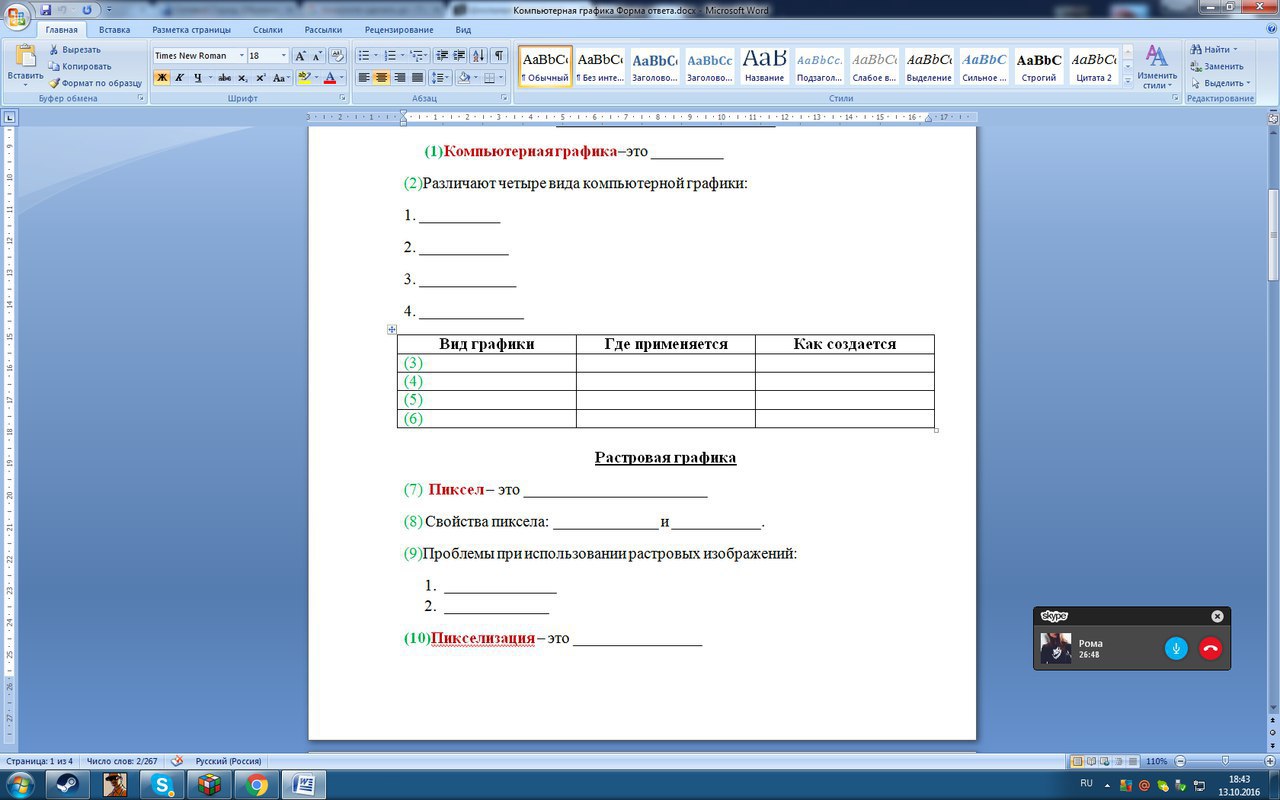Open Steam from the taskbar
The height and width of the screenshot is (800, 1280).
pos(67,785)
